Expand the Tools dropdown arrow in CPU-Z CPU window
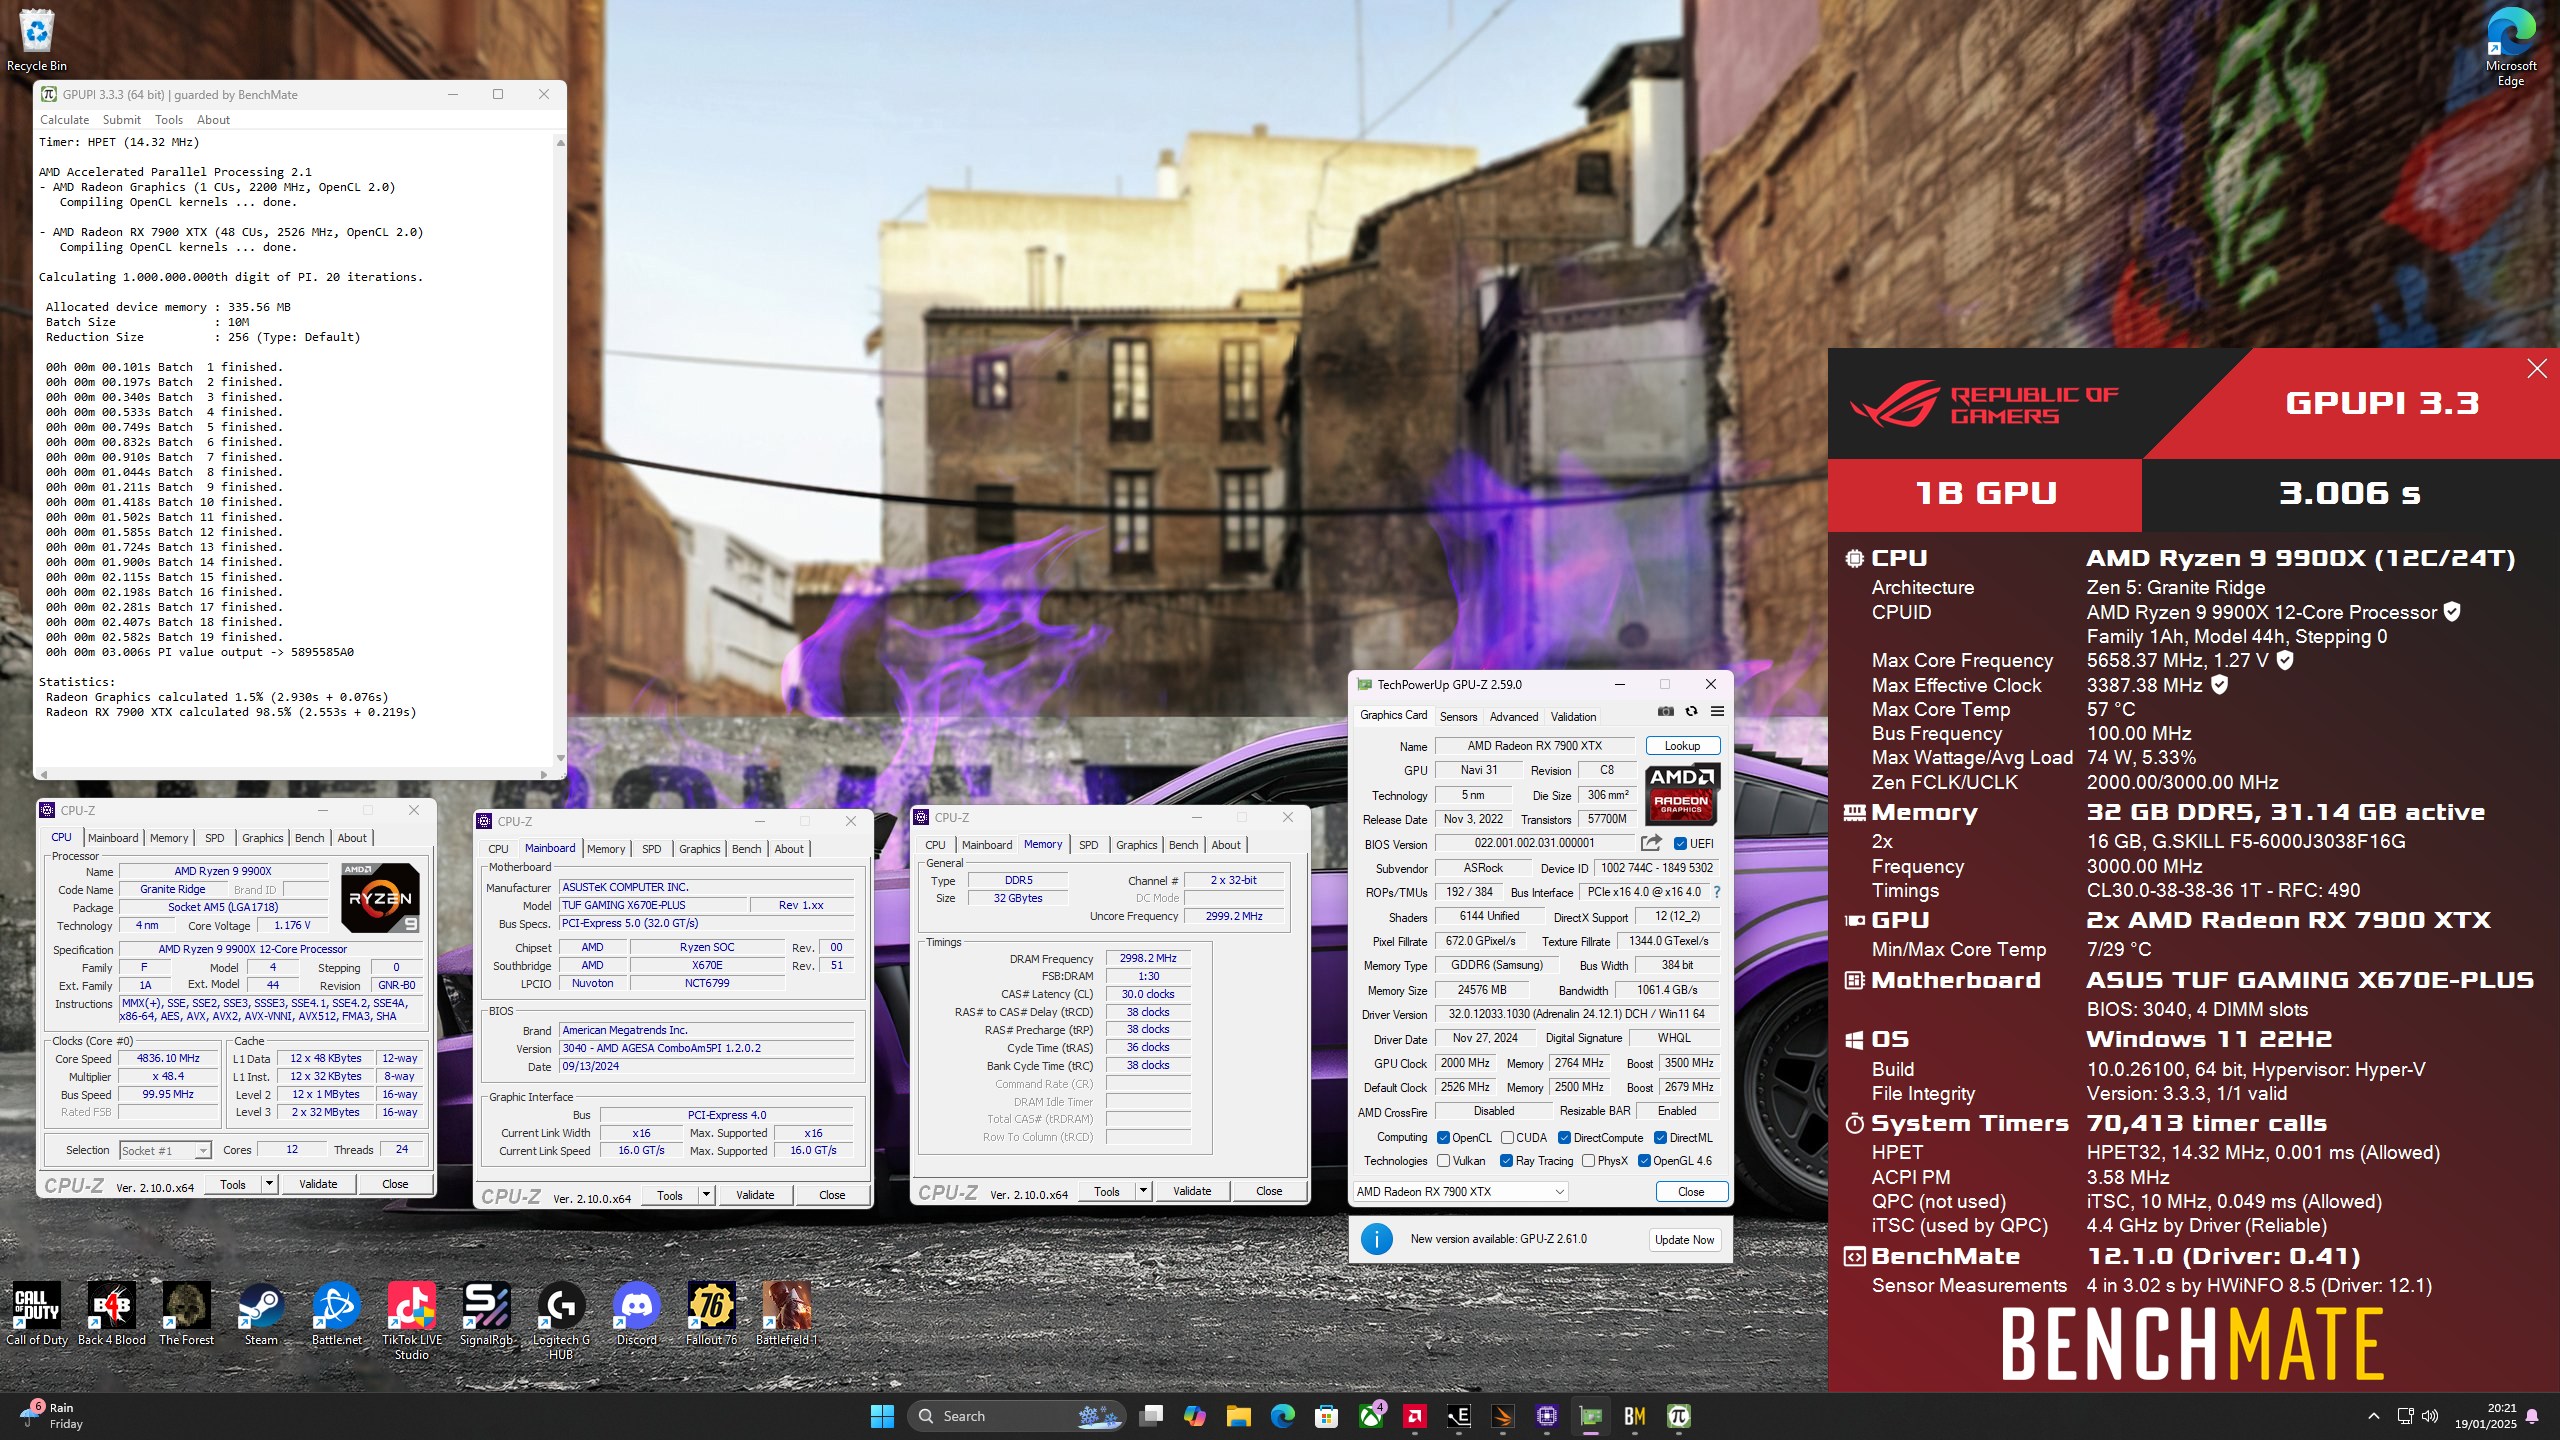This screenshot has height=1440, width=2560. (269, 1184)
